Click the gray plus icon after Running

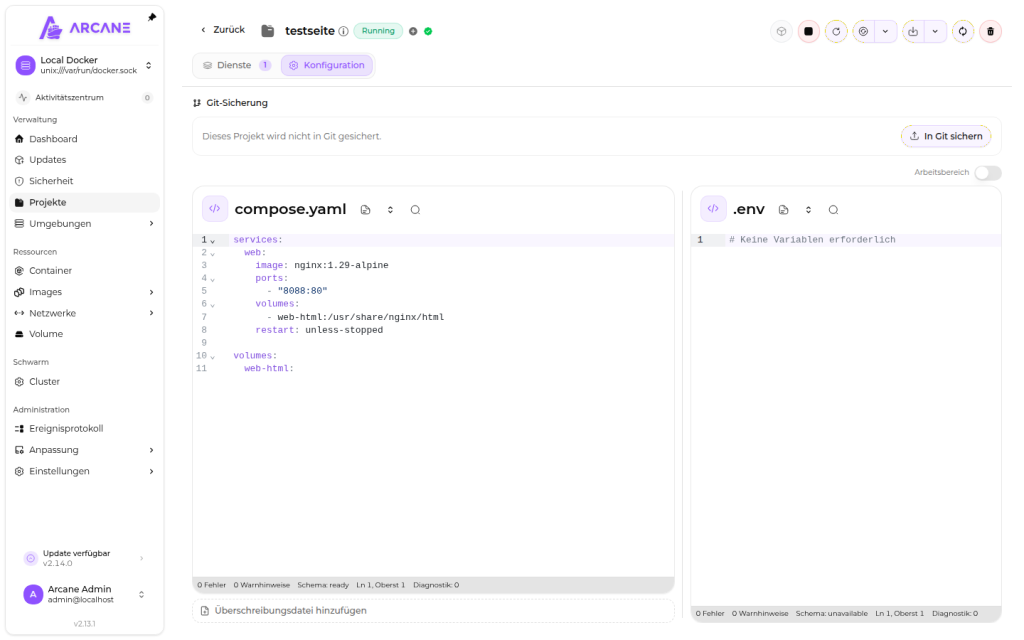[x=413, y=31]
